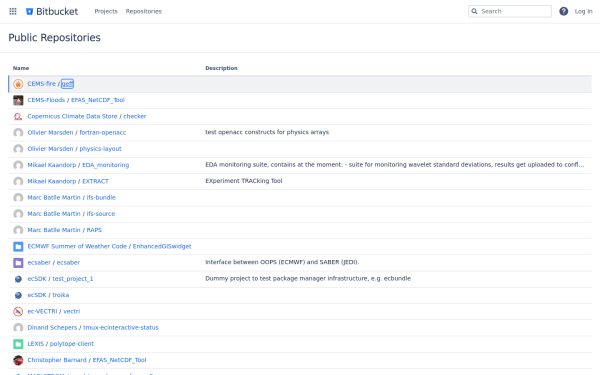600x375 pixels.
Task: Open the polytope-client repository
Action: tap(72, 344)
